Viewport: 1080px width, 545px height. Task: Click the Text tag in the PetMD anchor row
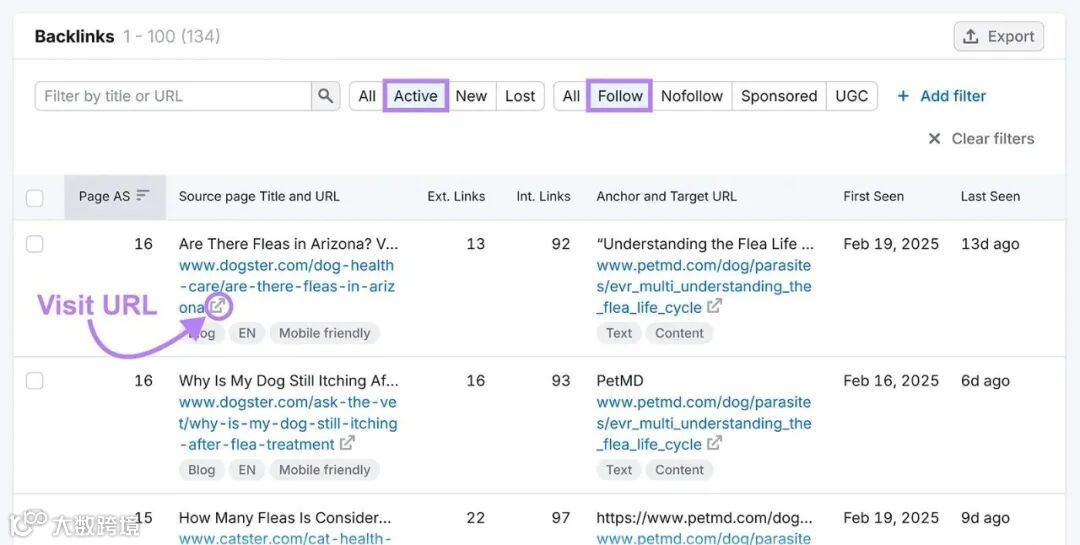pos(619,470)
